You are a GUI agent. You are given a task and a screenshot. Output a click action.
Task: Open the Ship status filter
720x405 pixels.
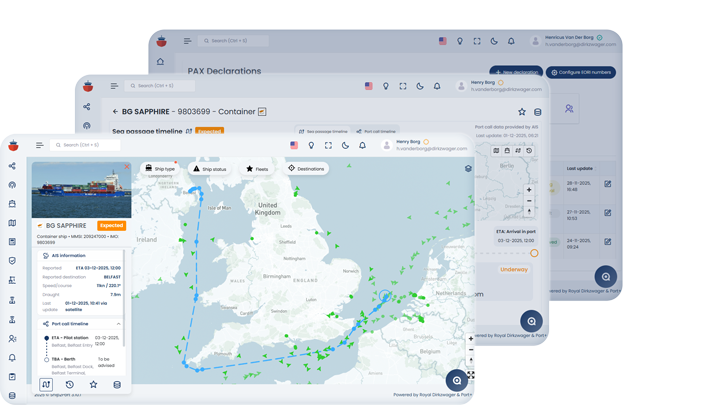[x=210, y=169]
